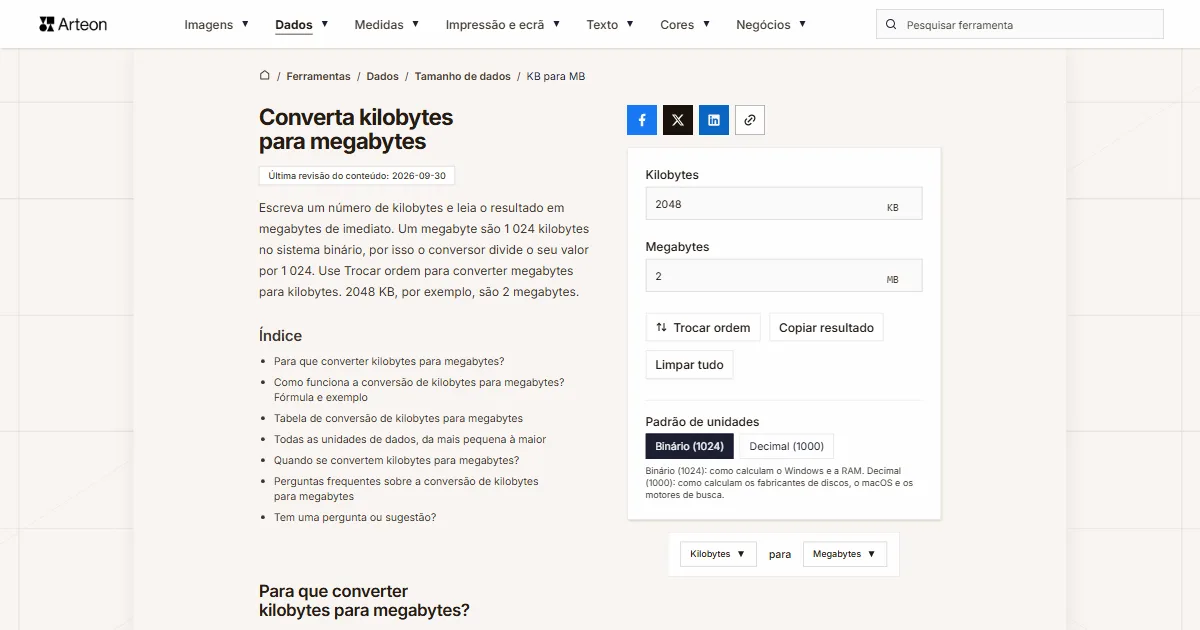This screenshot has height=630, width=1200.
Task: Expand the Texto menu
Action: 610,25
